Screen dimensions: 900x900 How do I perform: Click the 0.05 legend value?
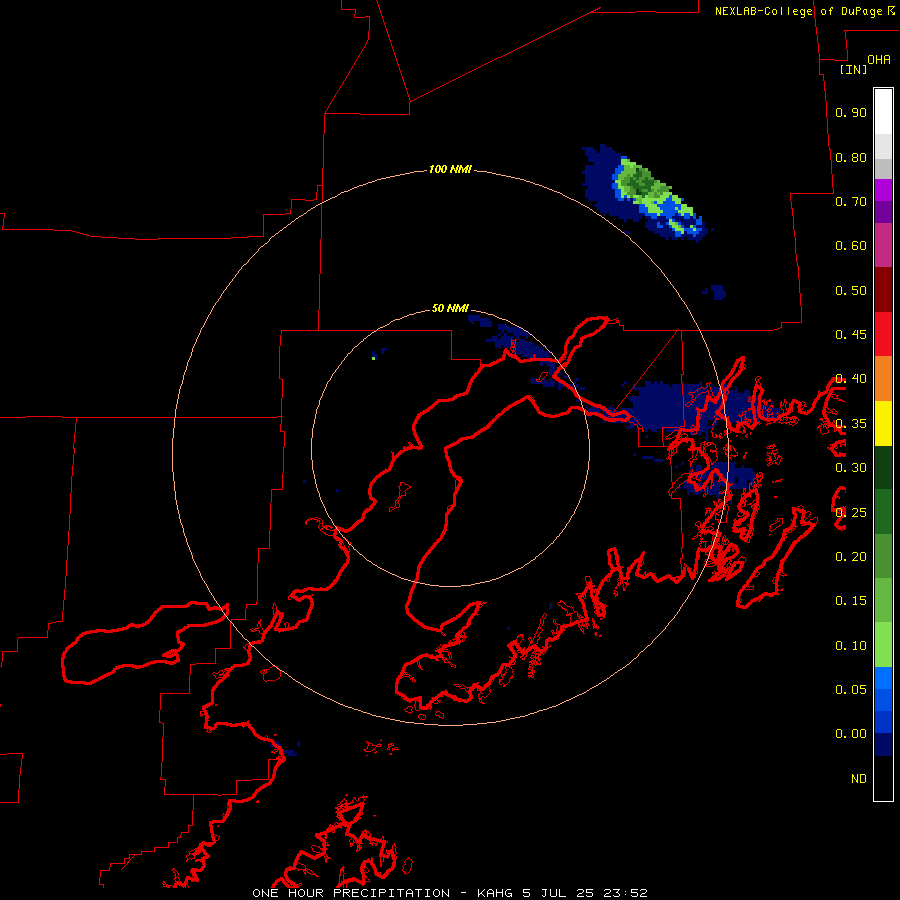(851, 689)
